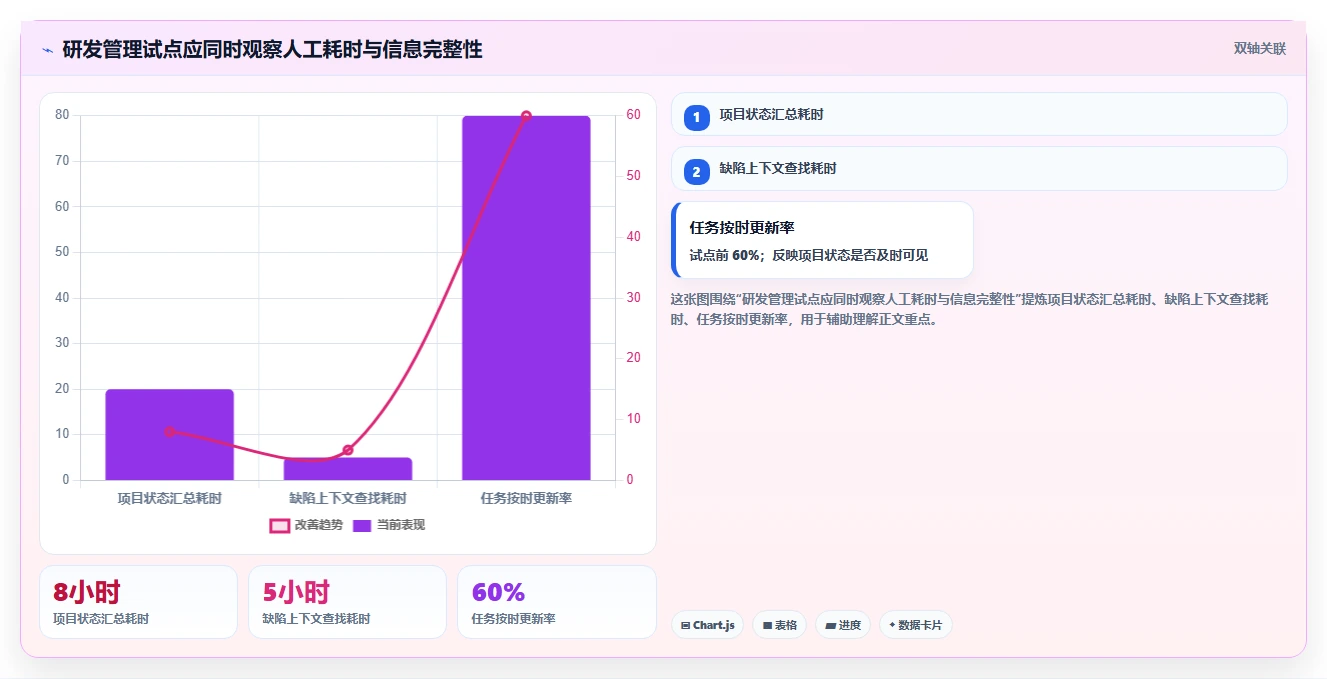Screen dimensions: 1327x679
Task: Select the 缺陷上下文查找耗时 list item
Action: (979, 168)
